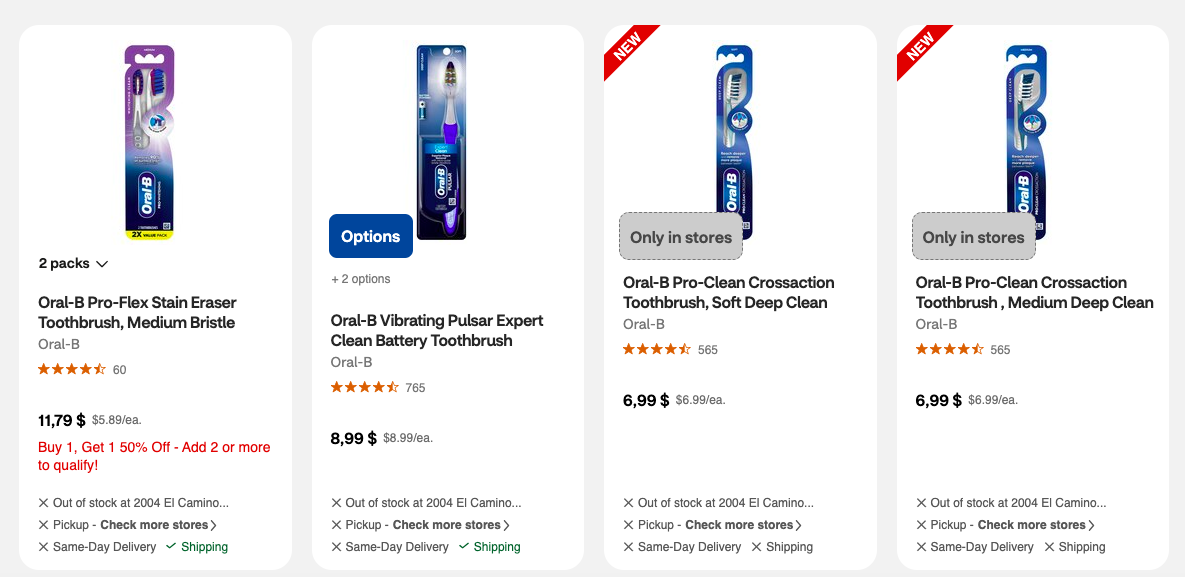Check more stores for Vibrating Pulsar toothbrush
Screen dimensions: 1185x577
pos(450,525)
